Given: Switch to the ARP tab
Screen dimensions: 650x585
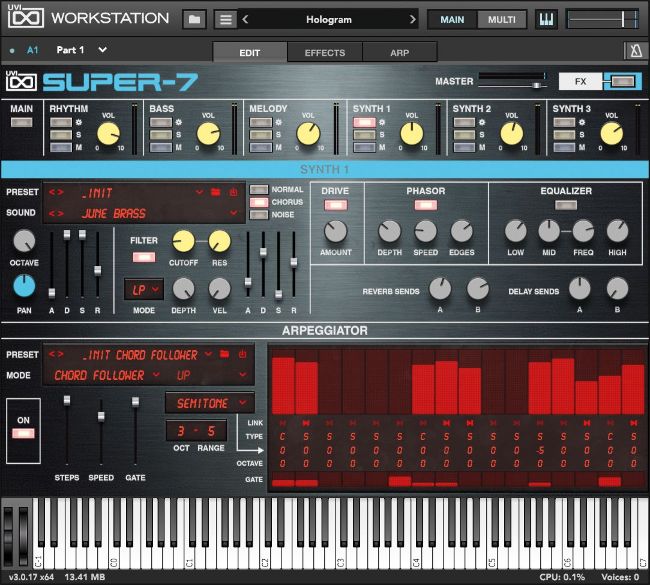Looking at the screenshot, I should pos(400,53).
